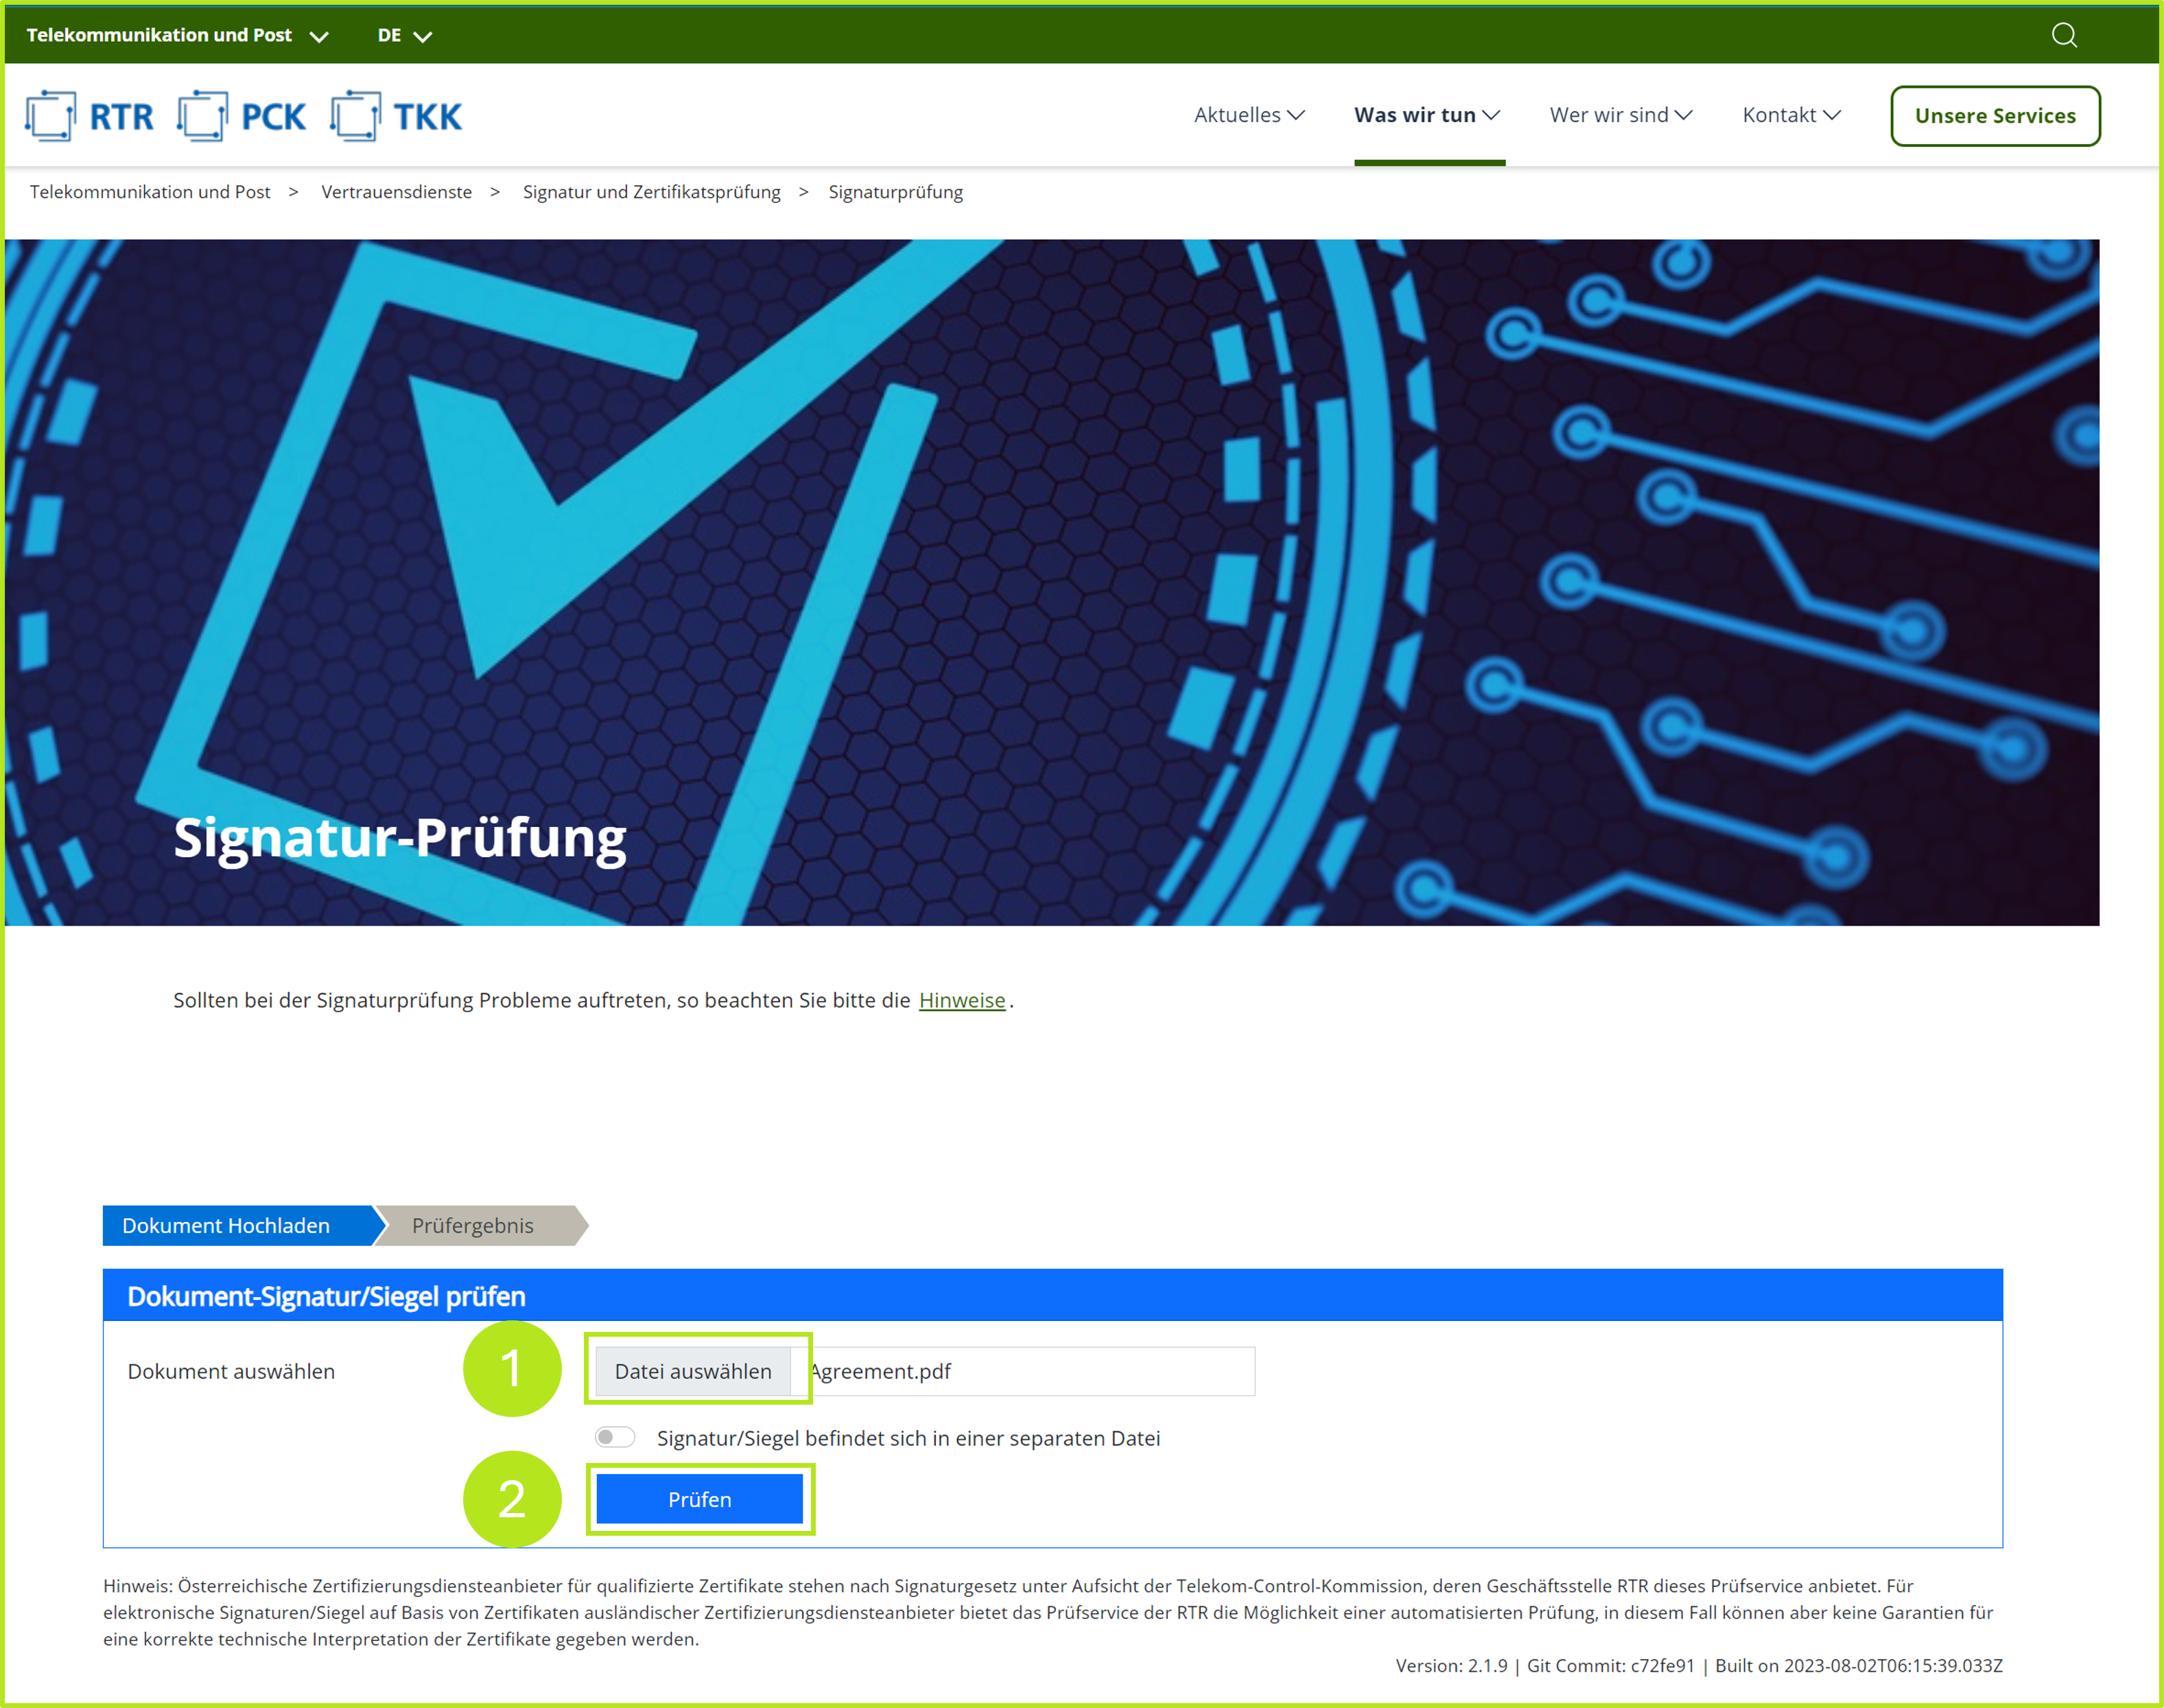Open the Was wir tun dropdown
The width and height of the screenshot is (2164, 1708).
1427,115
